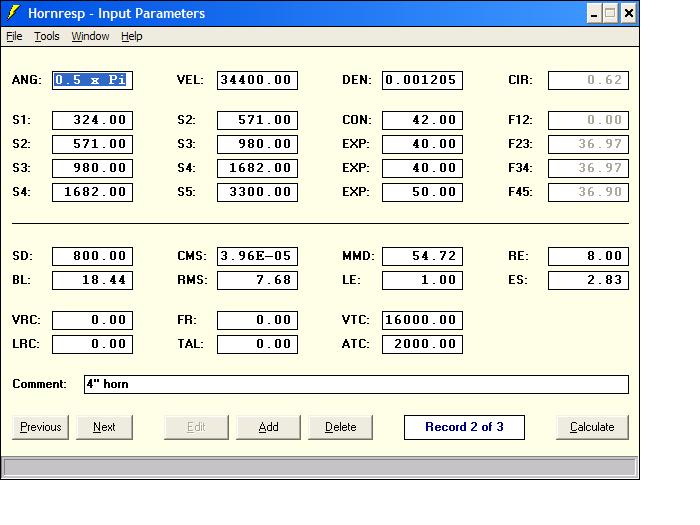Open the Window menu
700x525 pixels.
tap(90, 36)
